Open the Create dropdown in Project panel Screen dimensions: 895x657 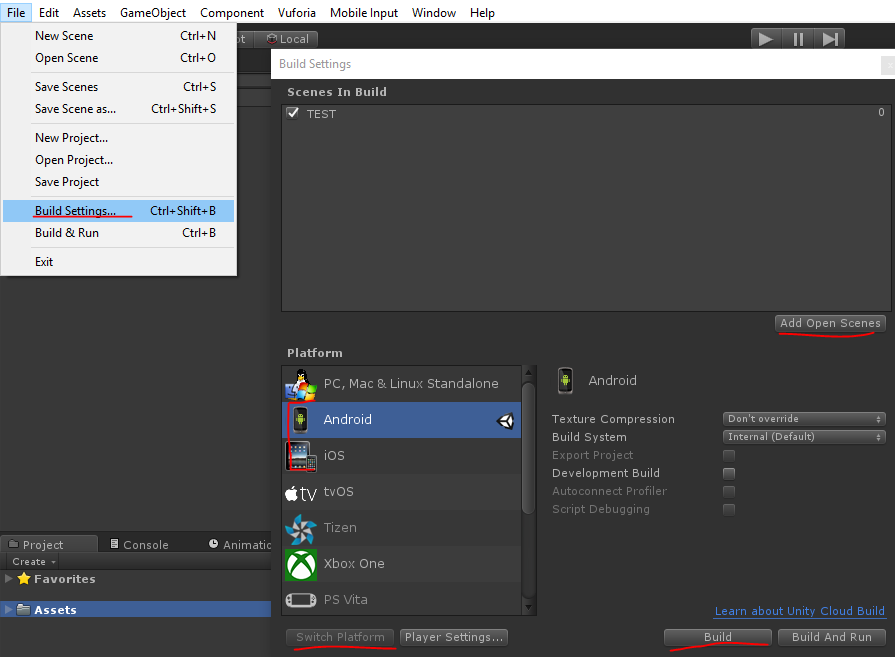(x=32, y=562)
